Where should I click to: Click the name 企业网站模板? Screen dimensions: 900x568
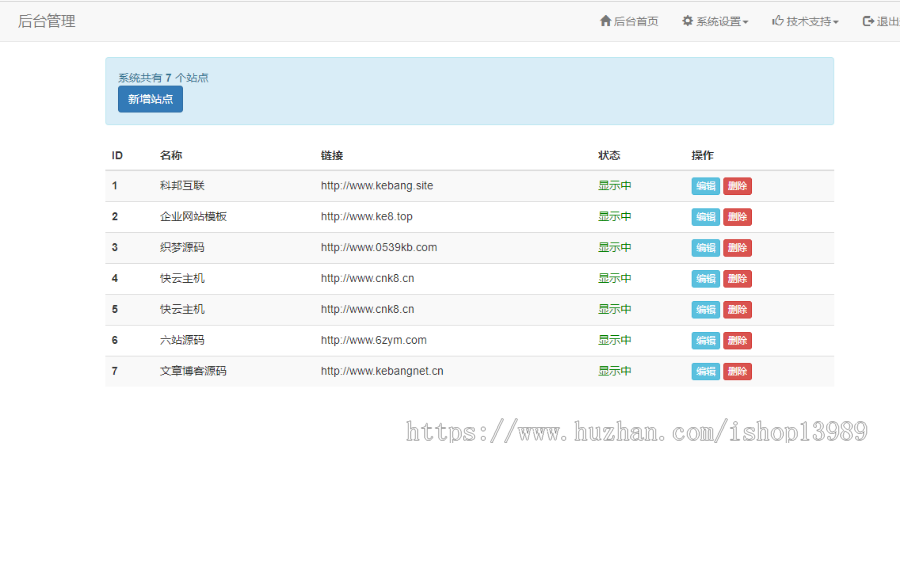(x=193, y=217)
